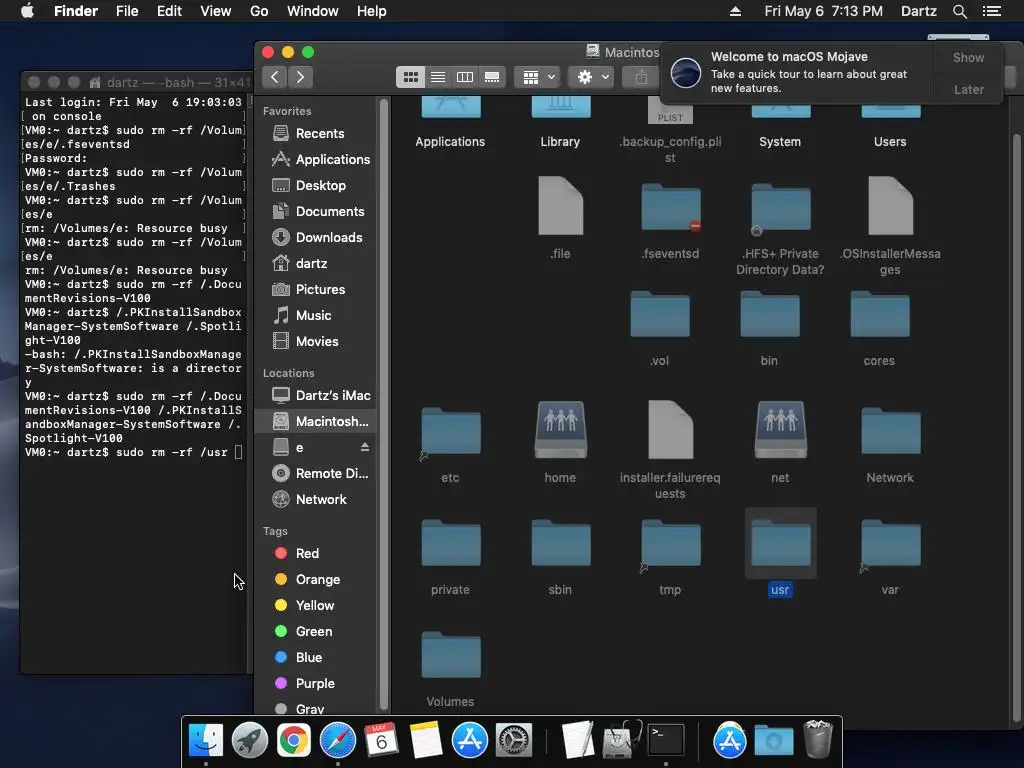This screenshot has height=768, width=1024.
Task: Open the Help menu
Action: (371, 11)
